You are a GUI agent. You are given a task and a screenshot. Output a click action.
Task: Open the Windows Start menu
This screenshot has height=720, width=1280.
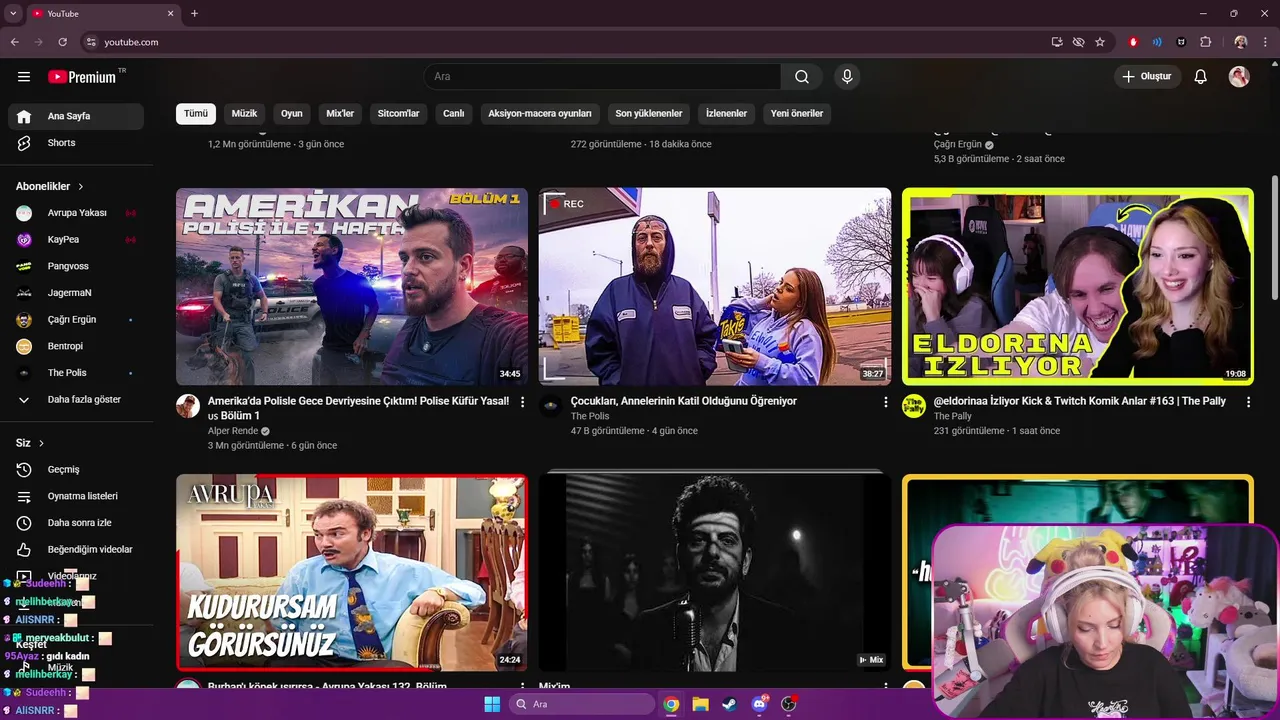click(492, 704)
